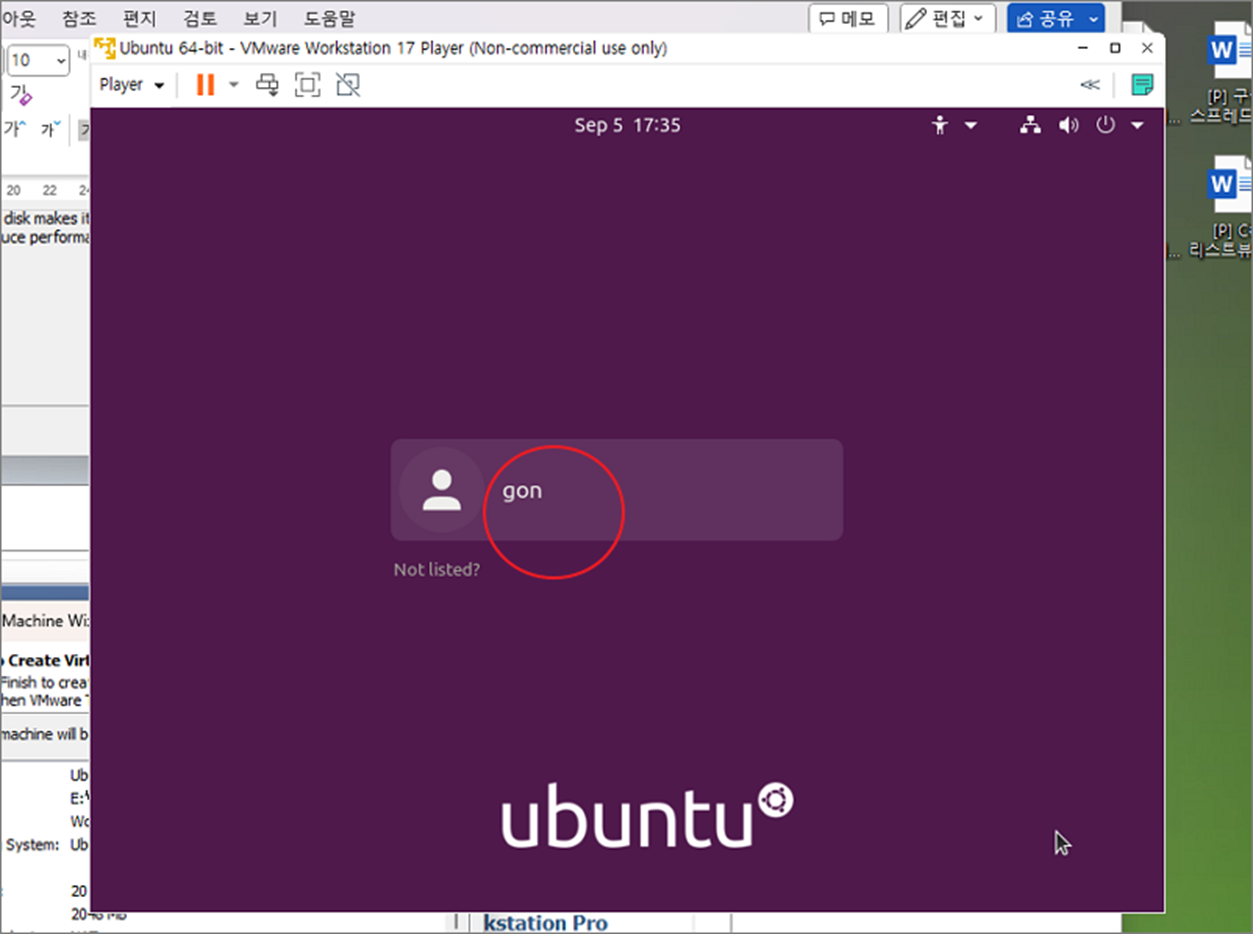
Task: Enter VMware full screen mode
Action: pos(308,85)
